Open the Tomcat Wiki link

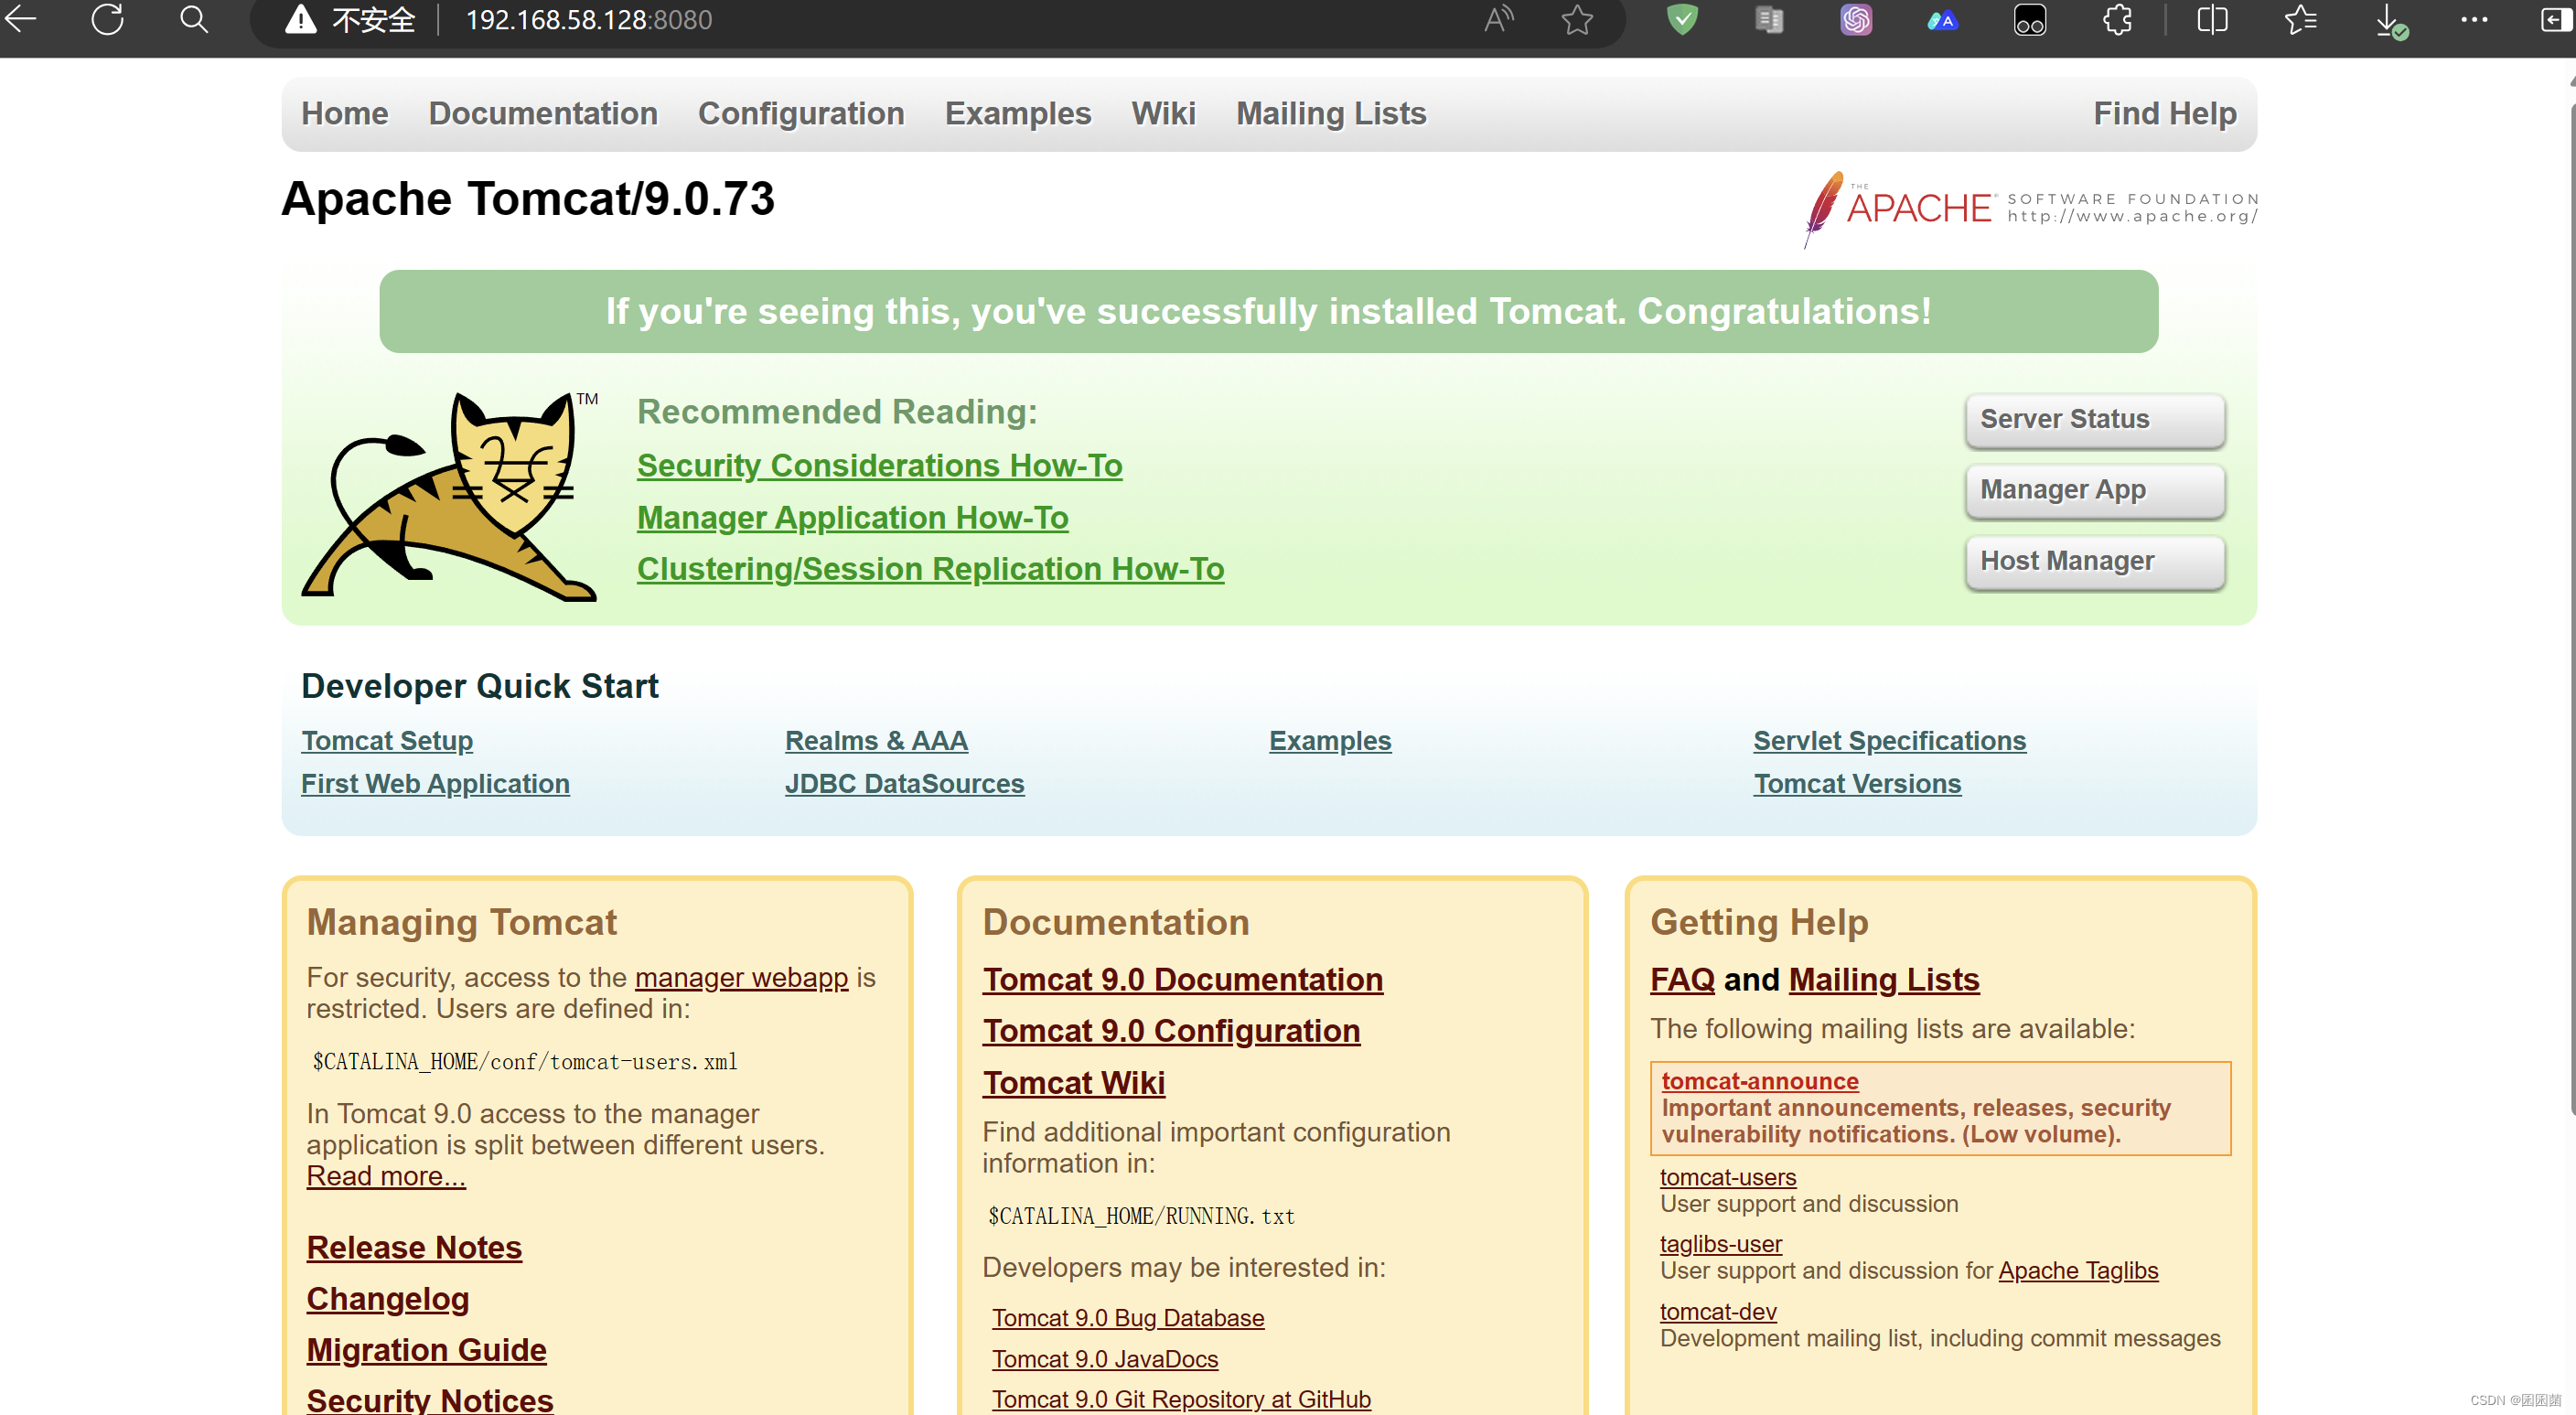[x=1074, y=1082]
